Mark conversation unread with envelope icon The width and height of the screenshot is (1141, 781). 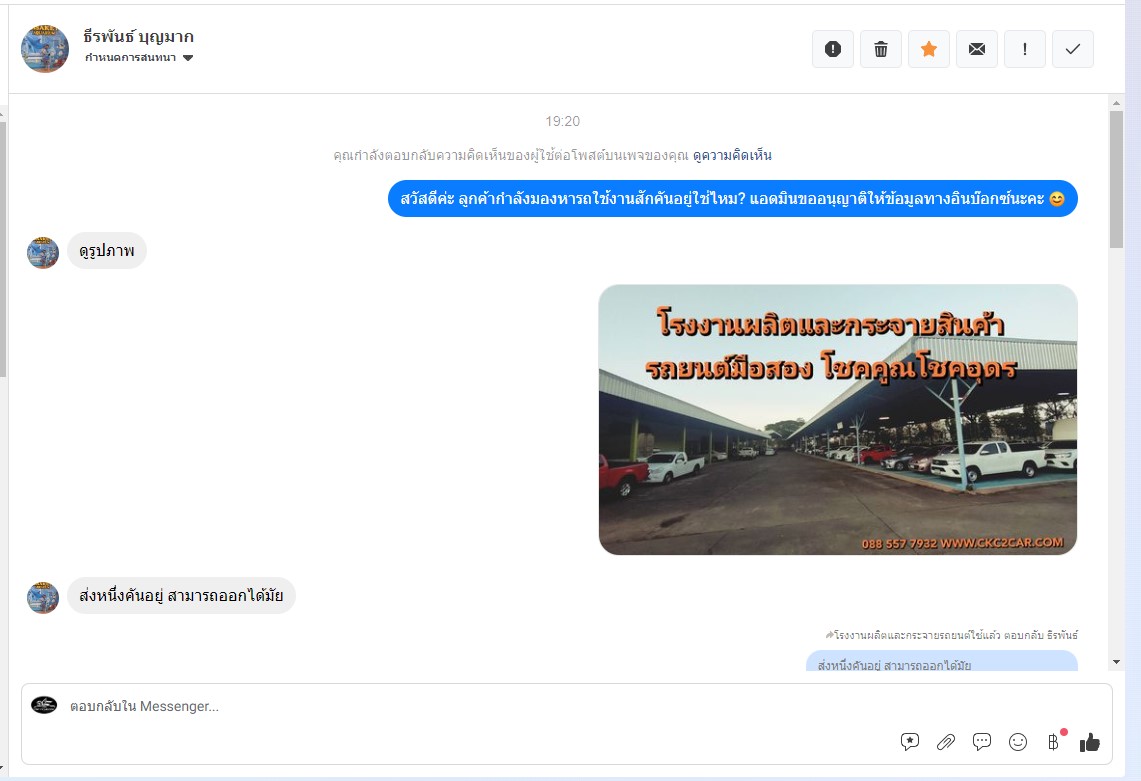click(x=977, y=49)
